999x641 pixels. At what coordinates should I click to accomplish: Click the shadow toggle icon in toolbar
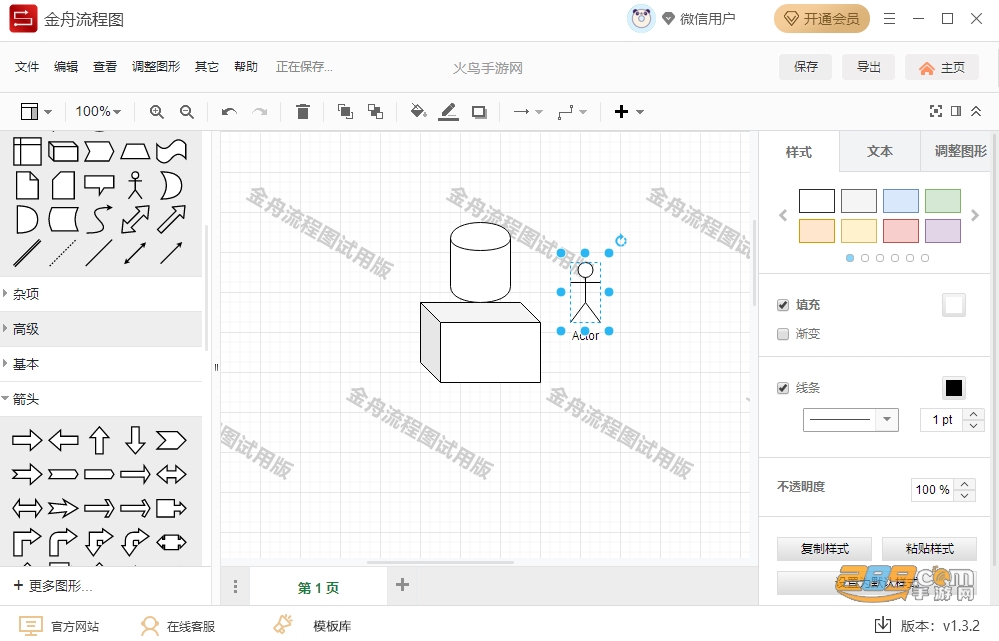point(479,112)
